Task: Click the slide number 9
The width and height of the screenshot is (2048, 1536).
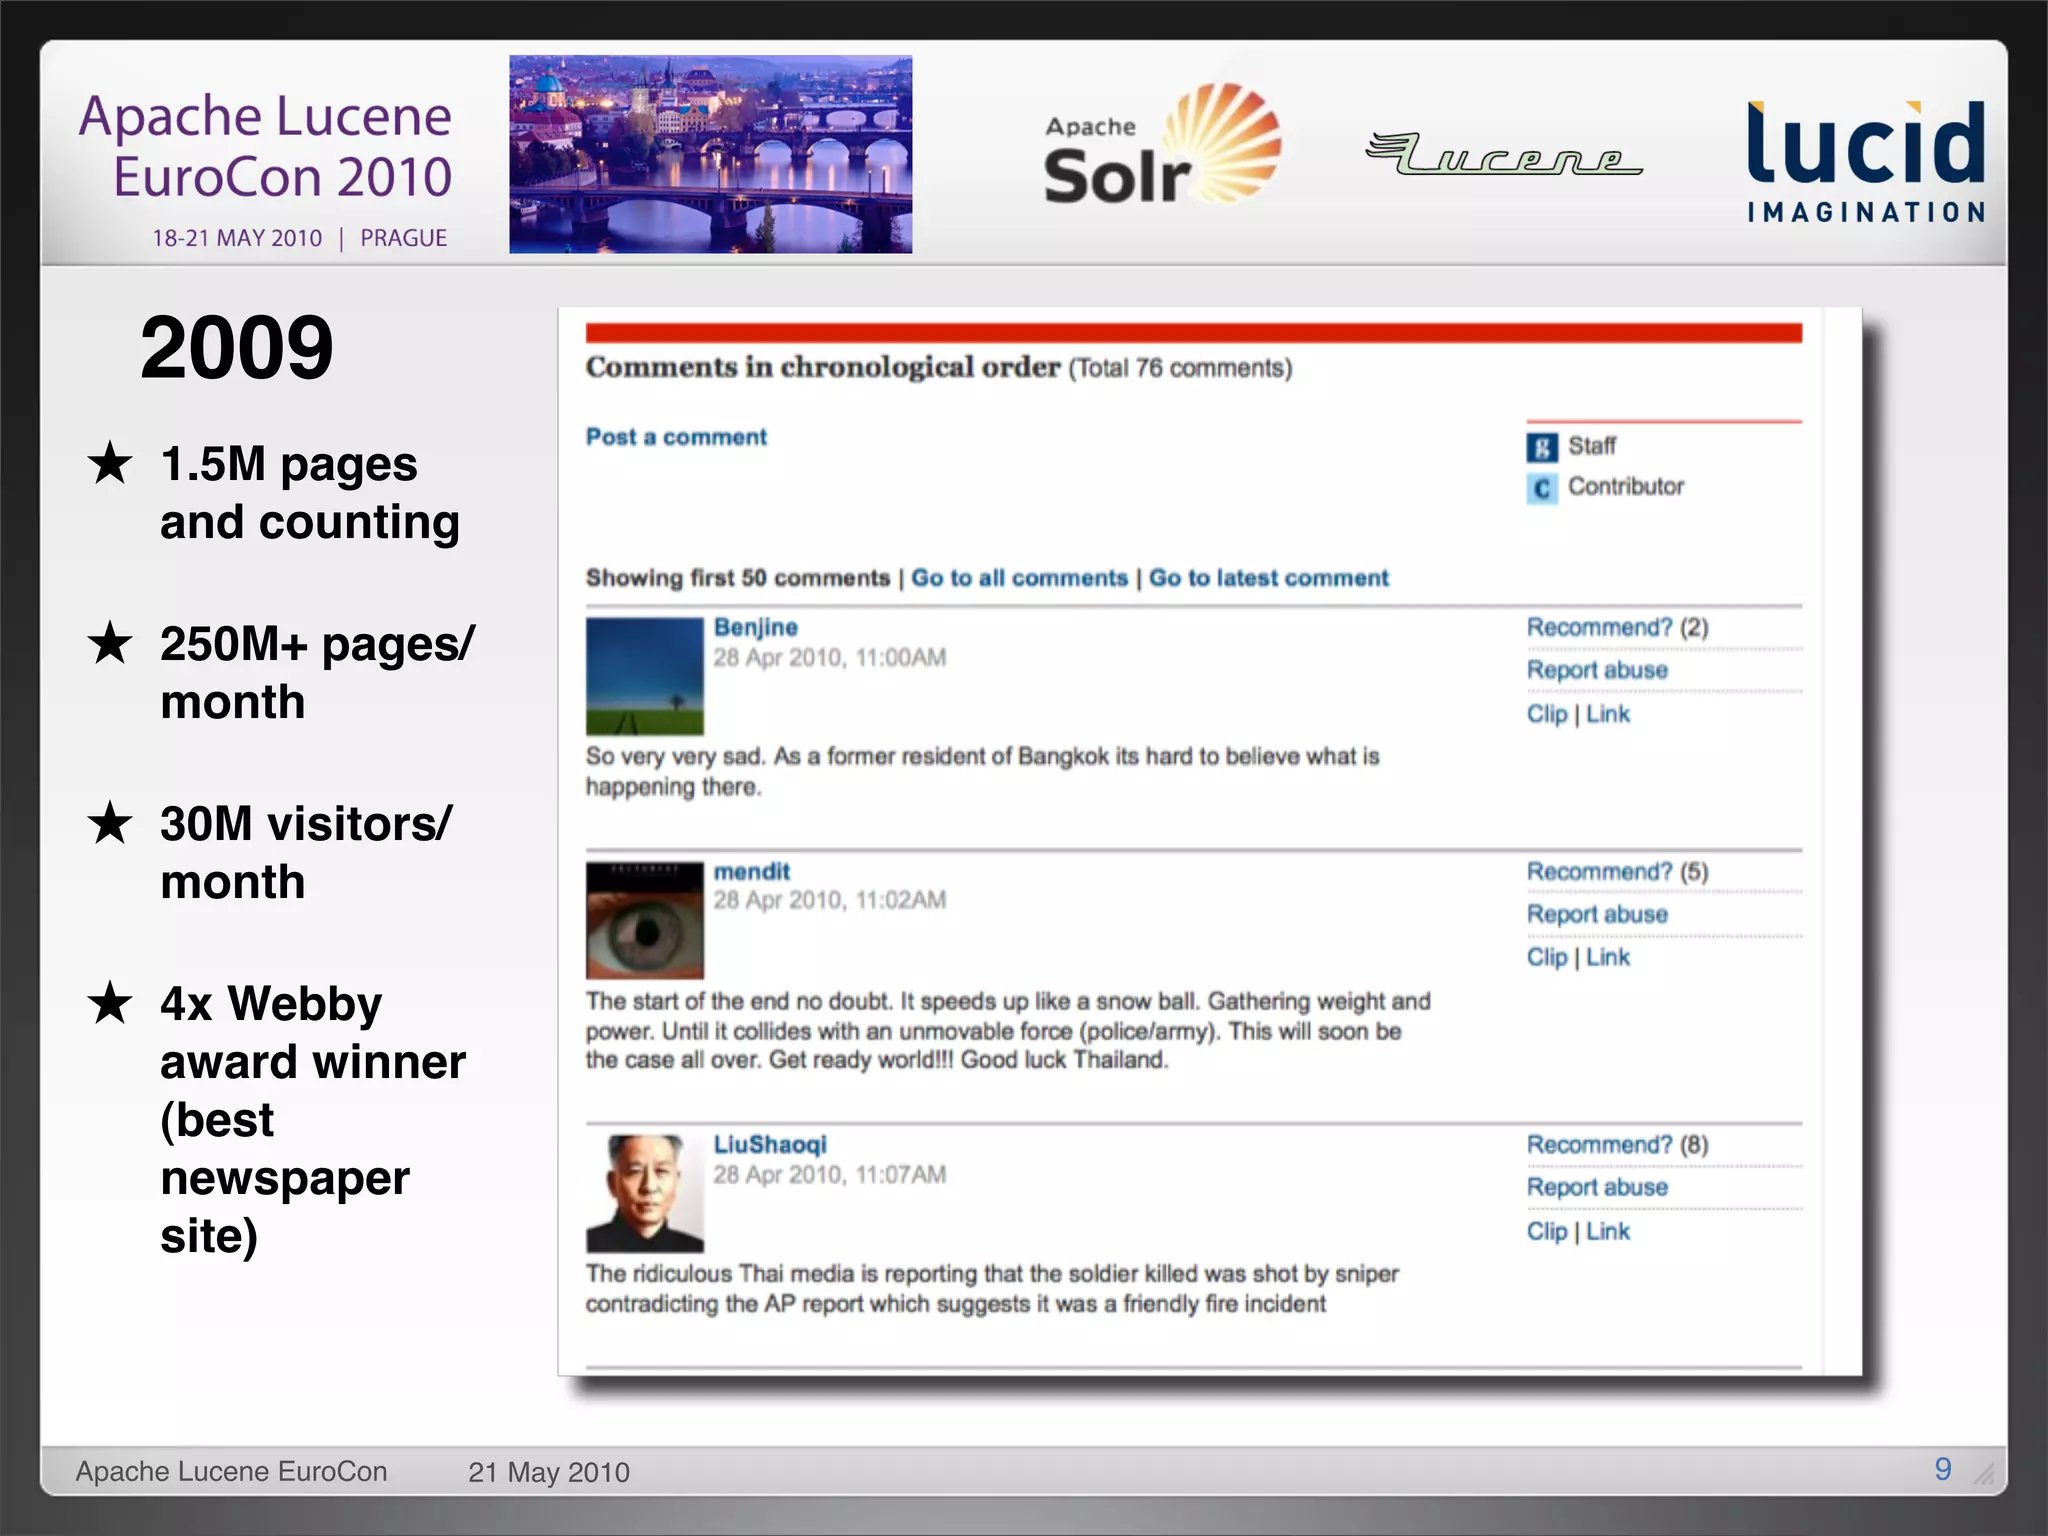Action: coord(1943,1469)
